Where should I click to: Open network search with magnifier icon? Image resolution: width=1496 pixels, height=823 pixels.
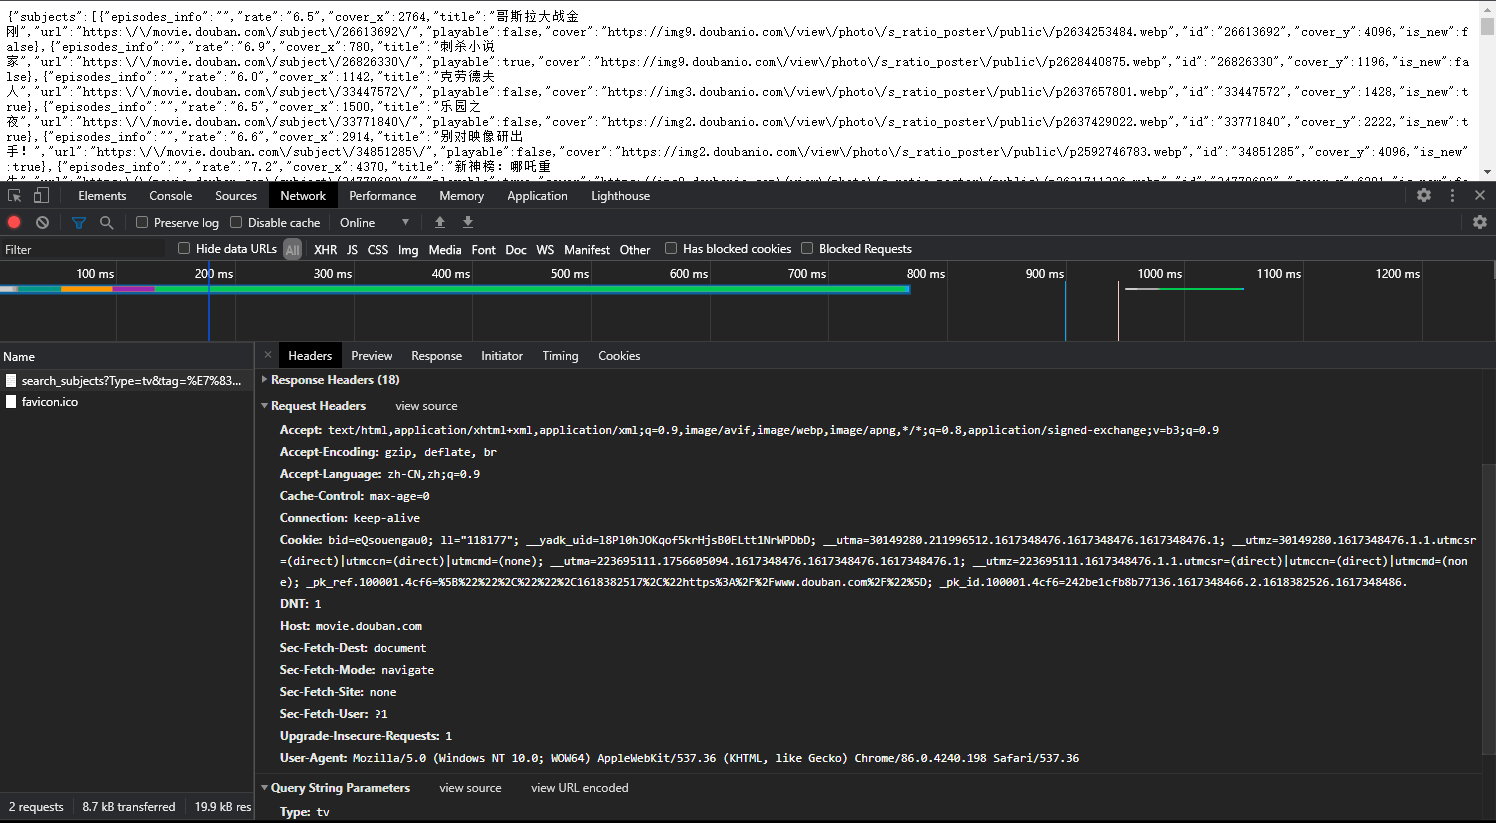pos(106,222)
